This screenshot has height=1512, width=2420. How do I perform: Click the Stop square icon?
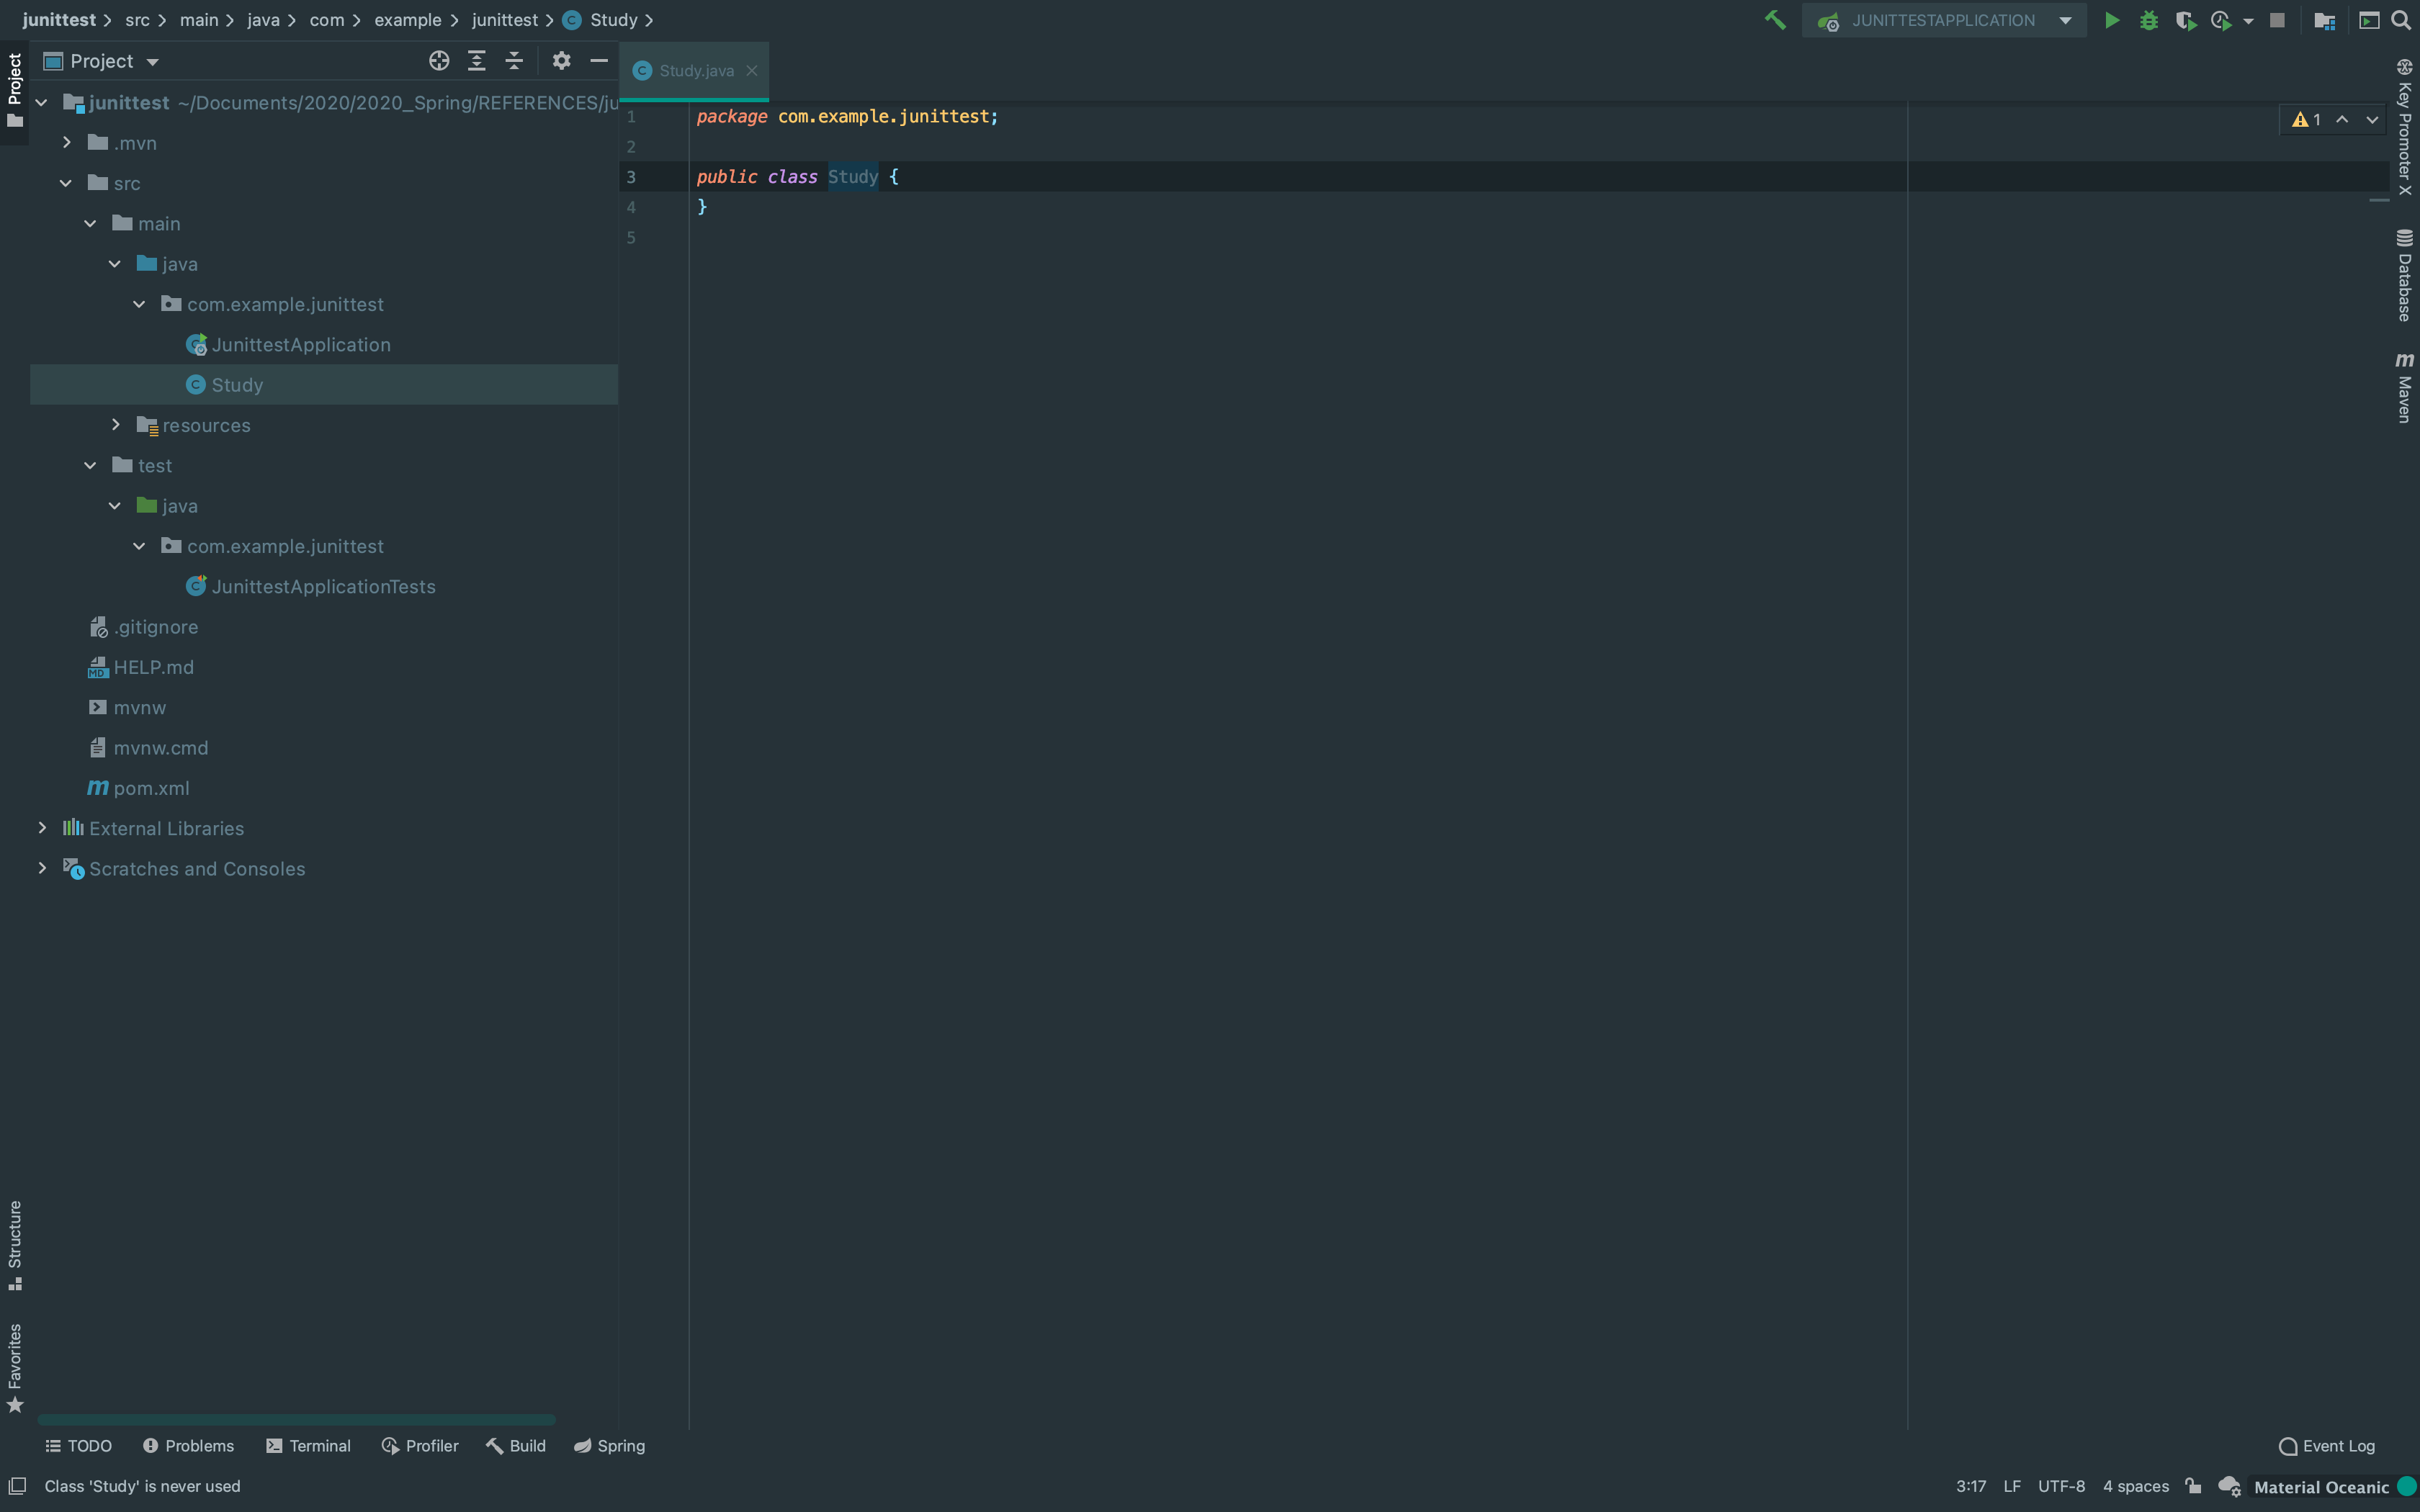(x=2277, y=20)
